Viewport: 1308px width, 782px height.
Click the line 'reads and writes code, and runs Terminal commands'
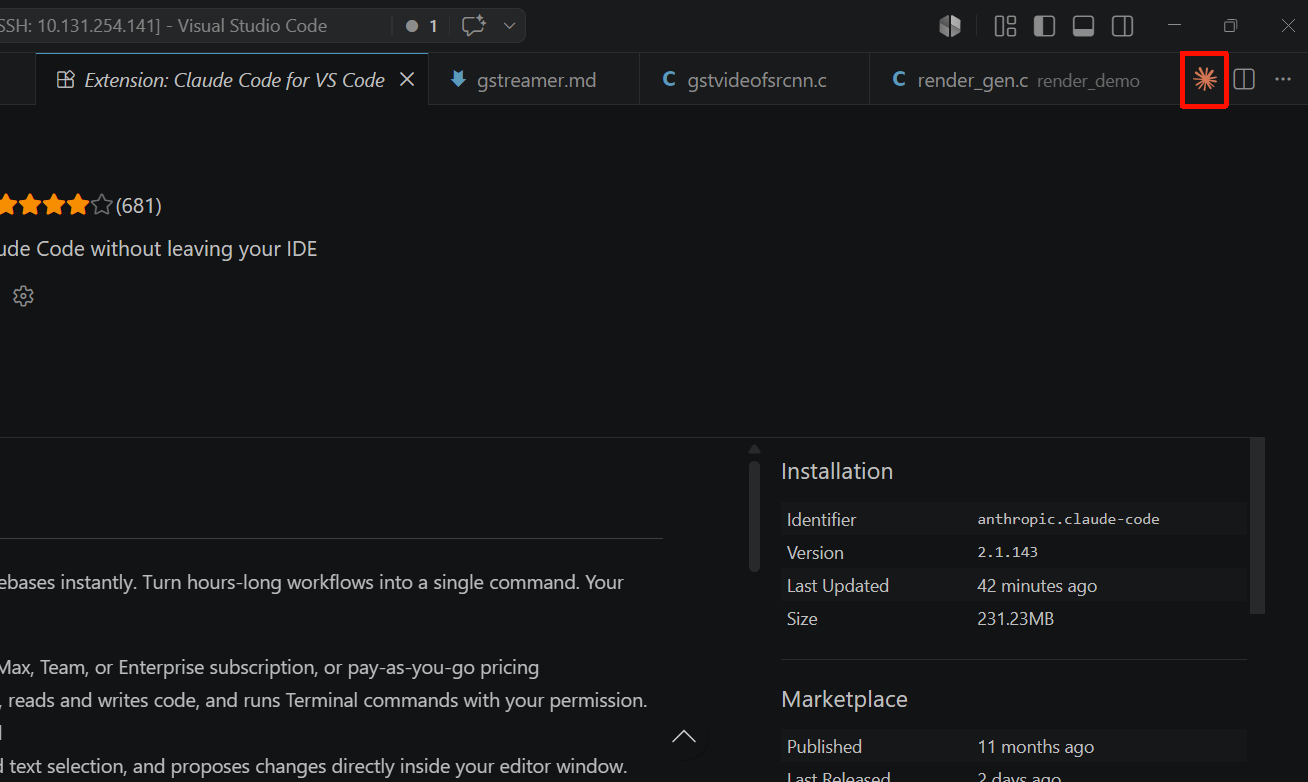(324, 700)
